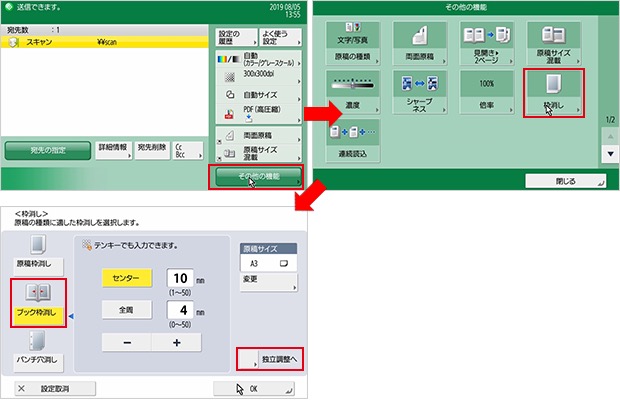Open the 自動 color mode selector
This screenshot has width=620, height=400.
click(x=254, y=59)
